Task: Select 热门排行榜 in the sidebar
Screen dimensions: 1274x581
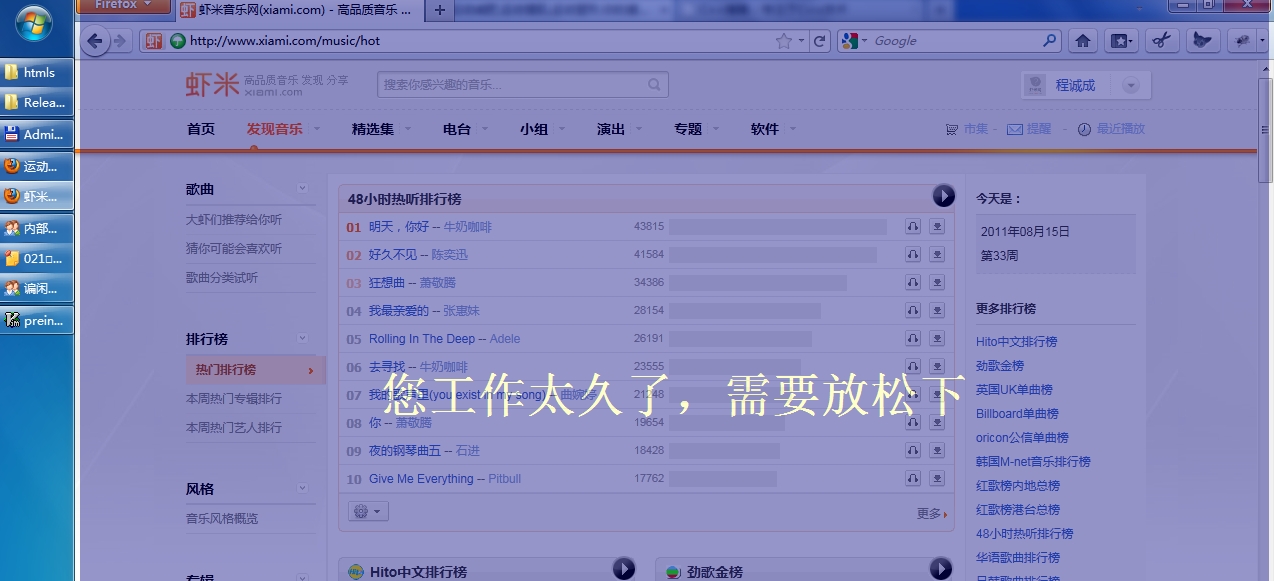Action: point(255,370)
